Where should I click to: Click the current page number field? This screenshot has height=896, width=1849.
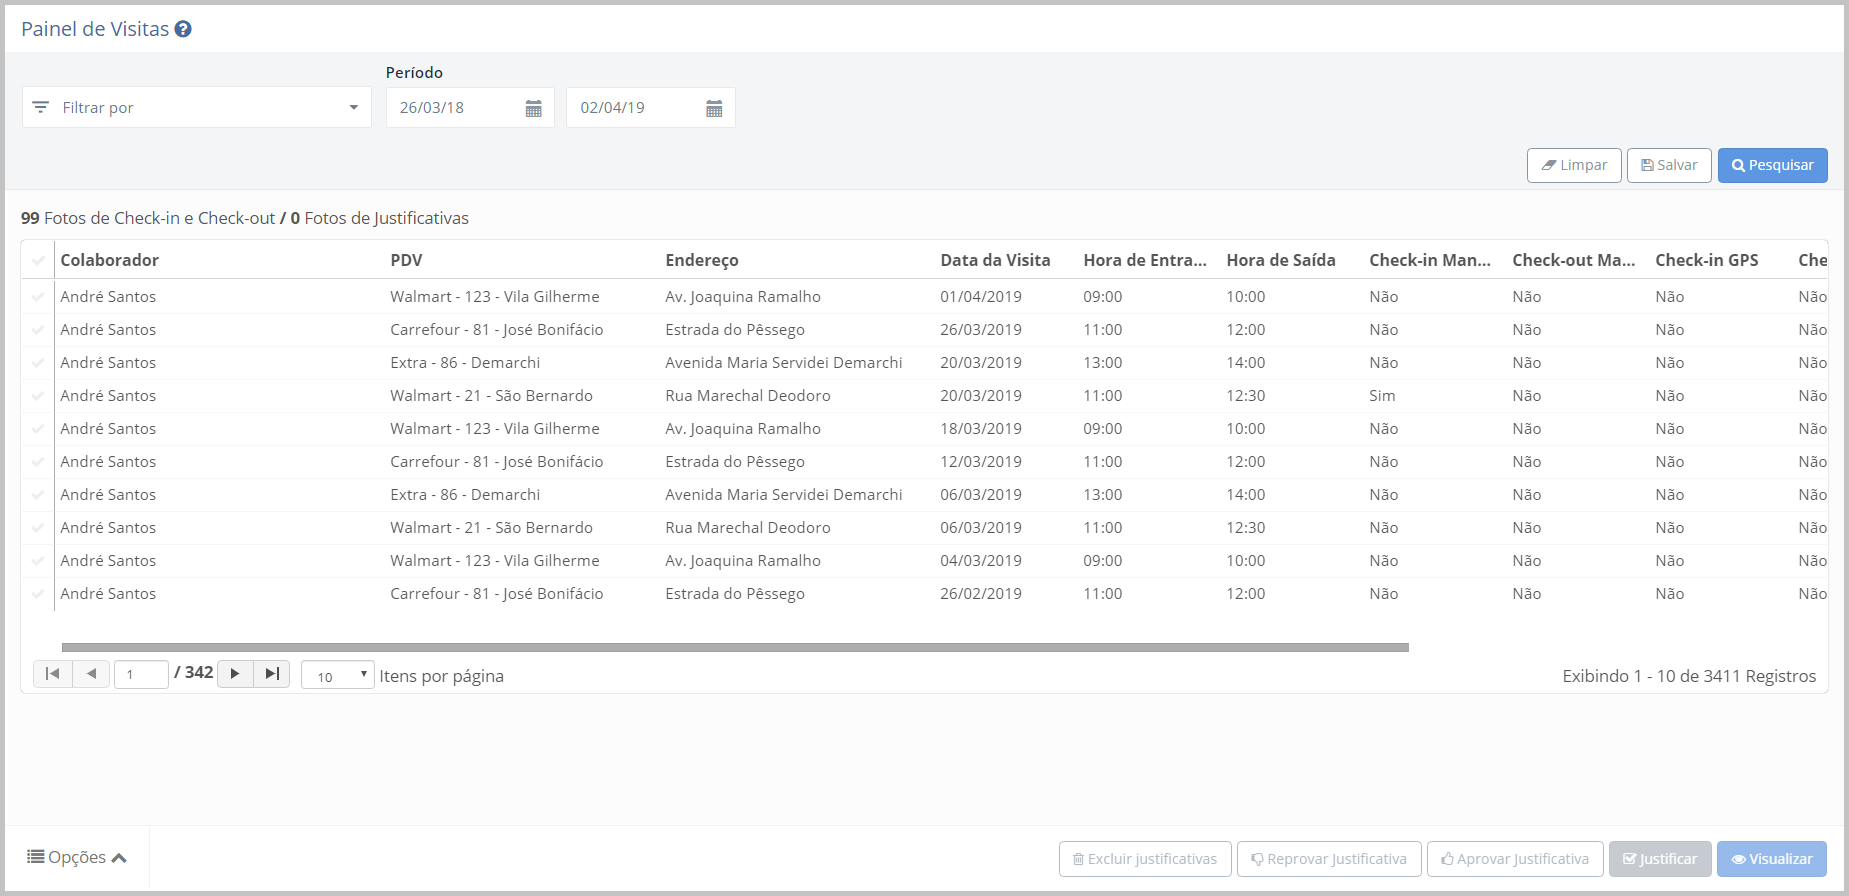pos(140,675)
